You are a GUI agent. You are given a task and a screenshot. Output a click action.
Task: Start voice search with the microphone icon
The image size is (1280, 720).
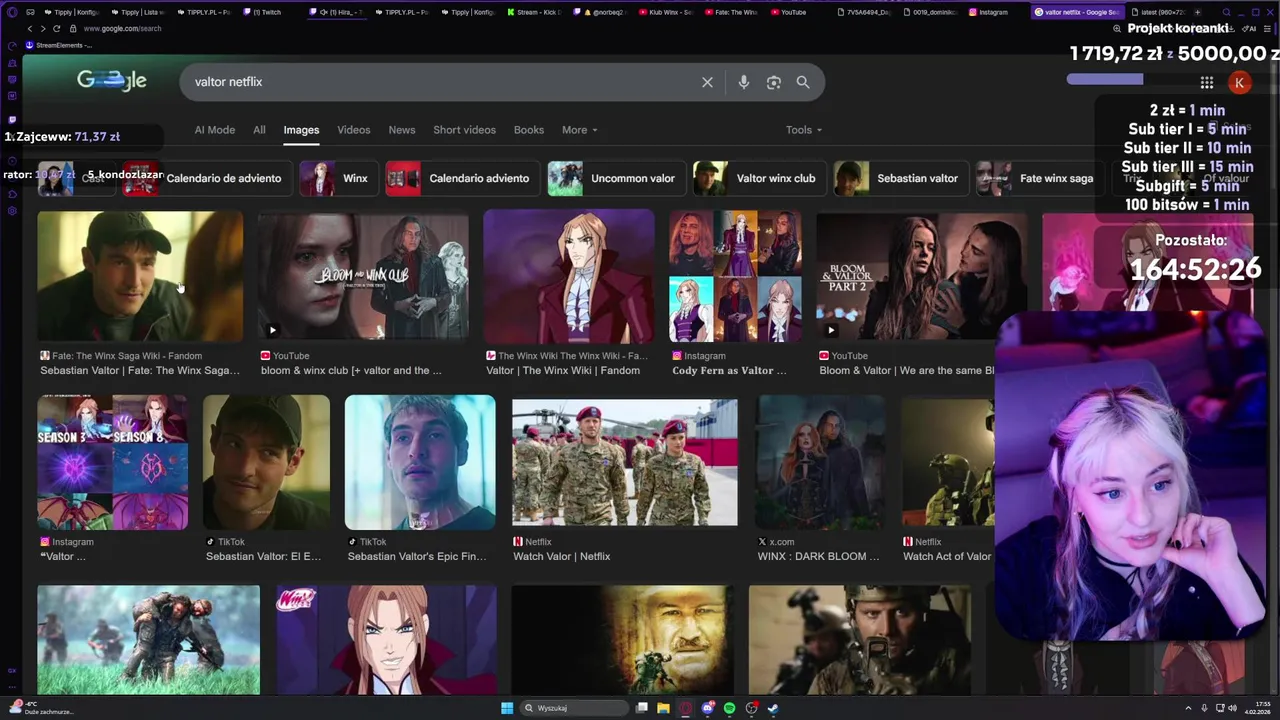click(743, 82)
